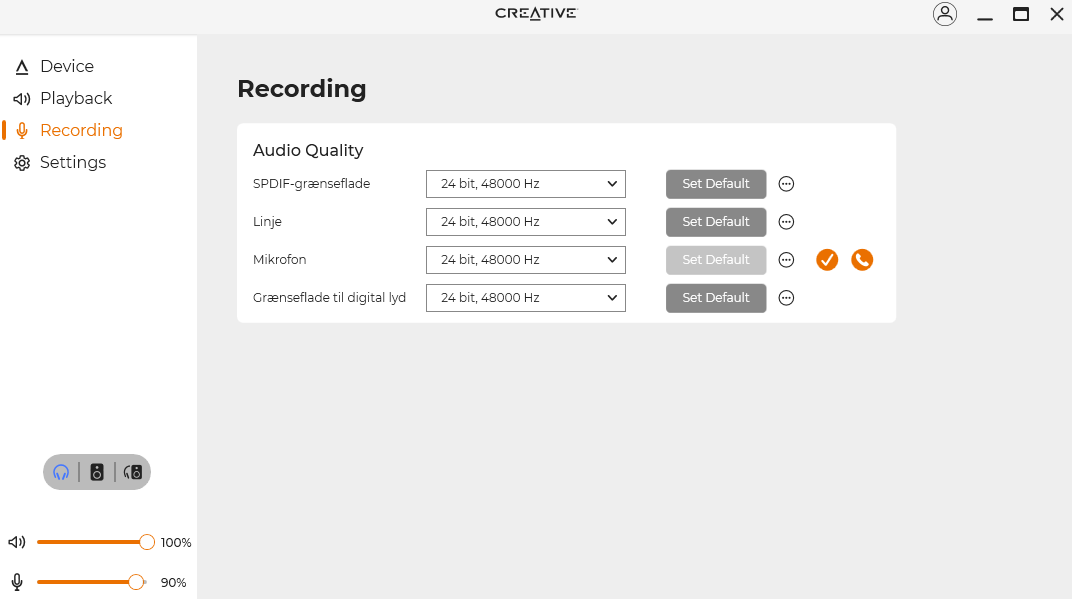Click the orange communications phone icon

click(x=862, y=260)
